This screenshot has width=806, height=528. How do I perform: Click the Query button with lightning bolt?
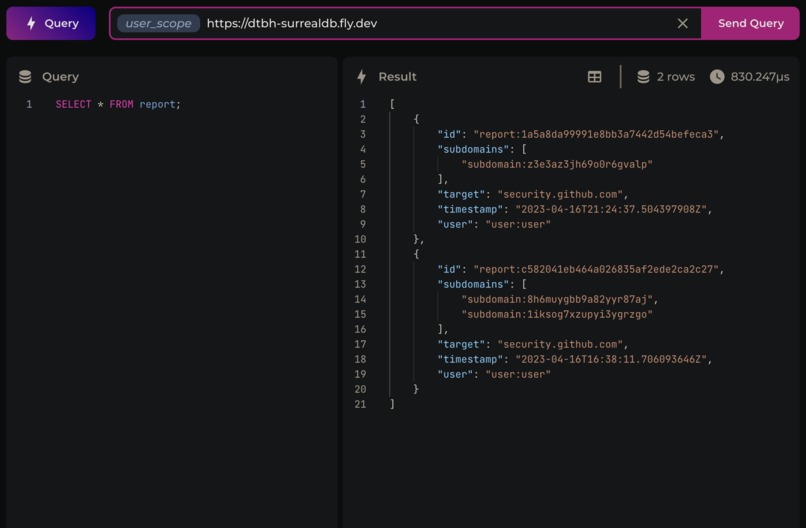click(51, 23)
